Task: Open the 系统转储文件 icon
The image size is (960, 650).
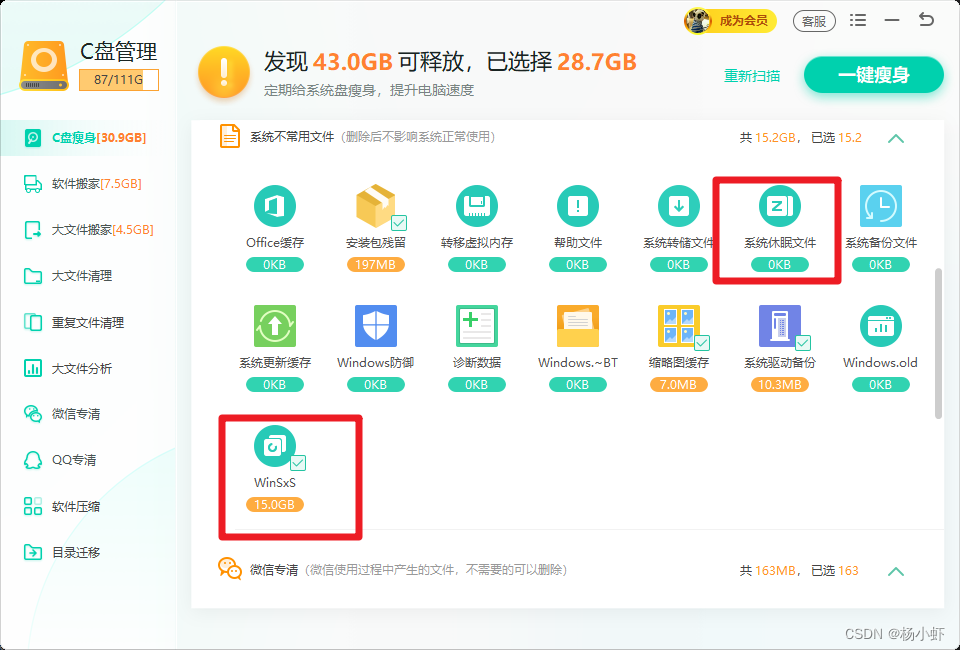Action: pos(678,206)
